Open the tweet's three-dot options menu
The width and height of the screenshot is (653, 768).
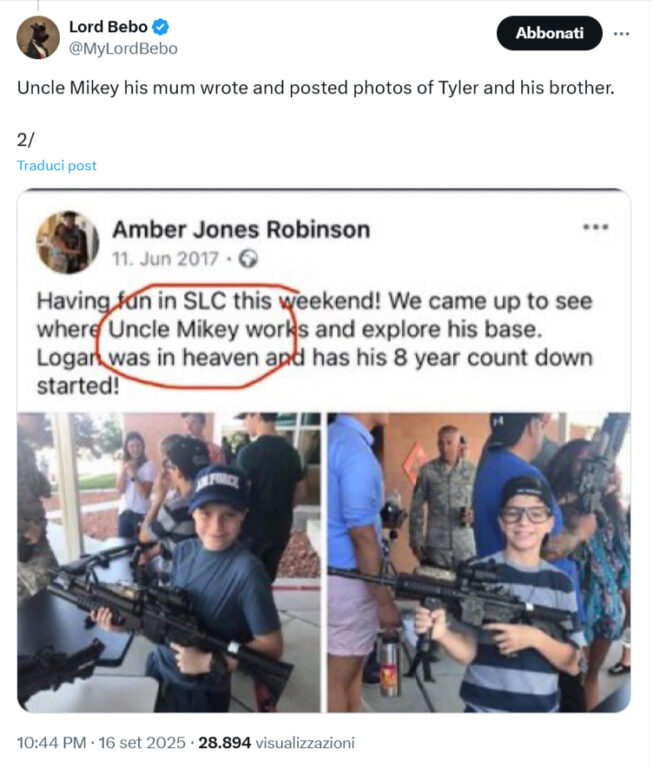pos(621,33)
